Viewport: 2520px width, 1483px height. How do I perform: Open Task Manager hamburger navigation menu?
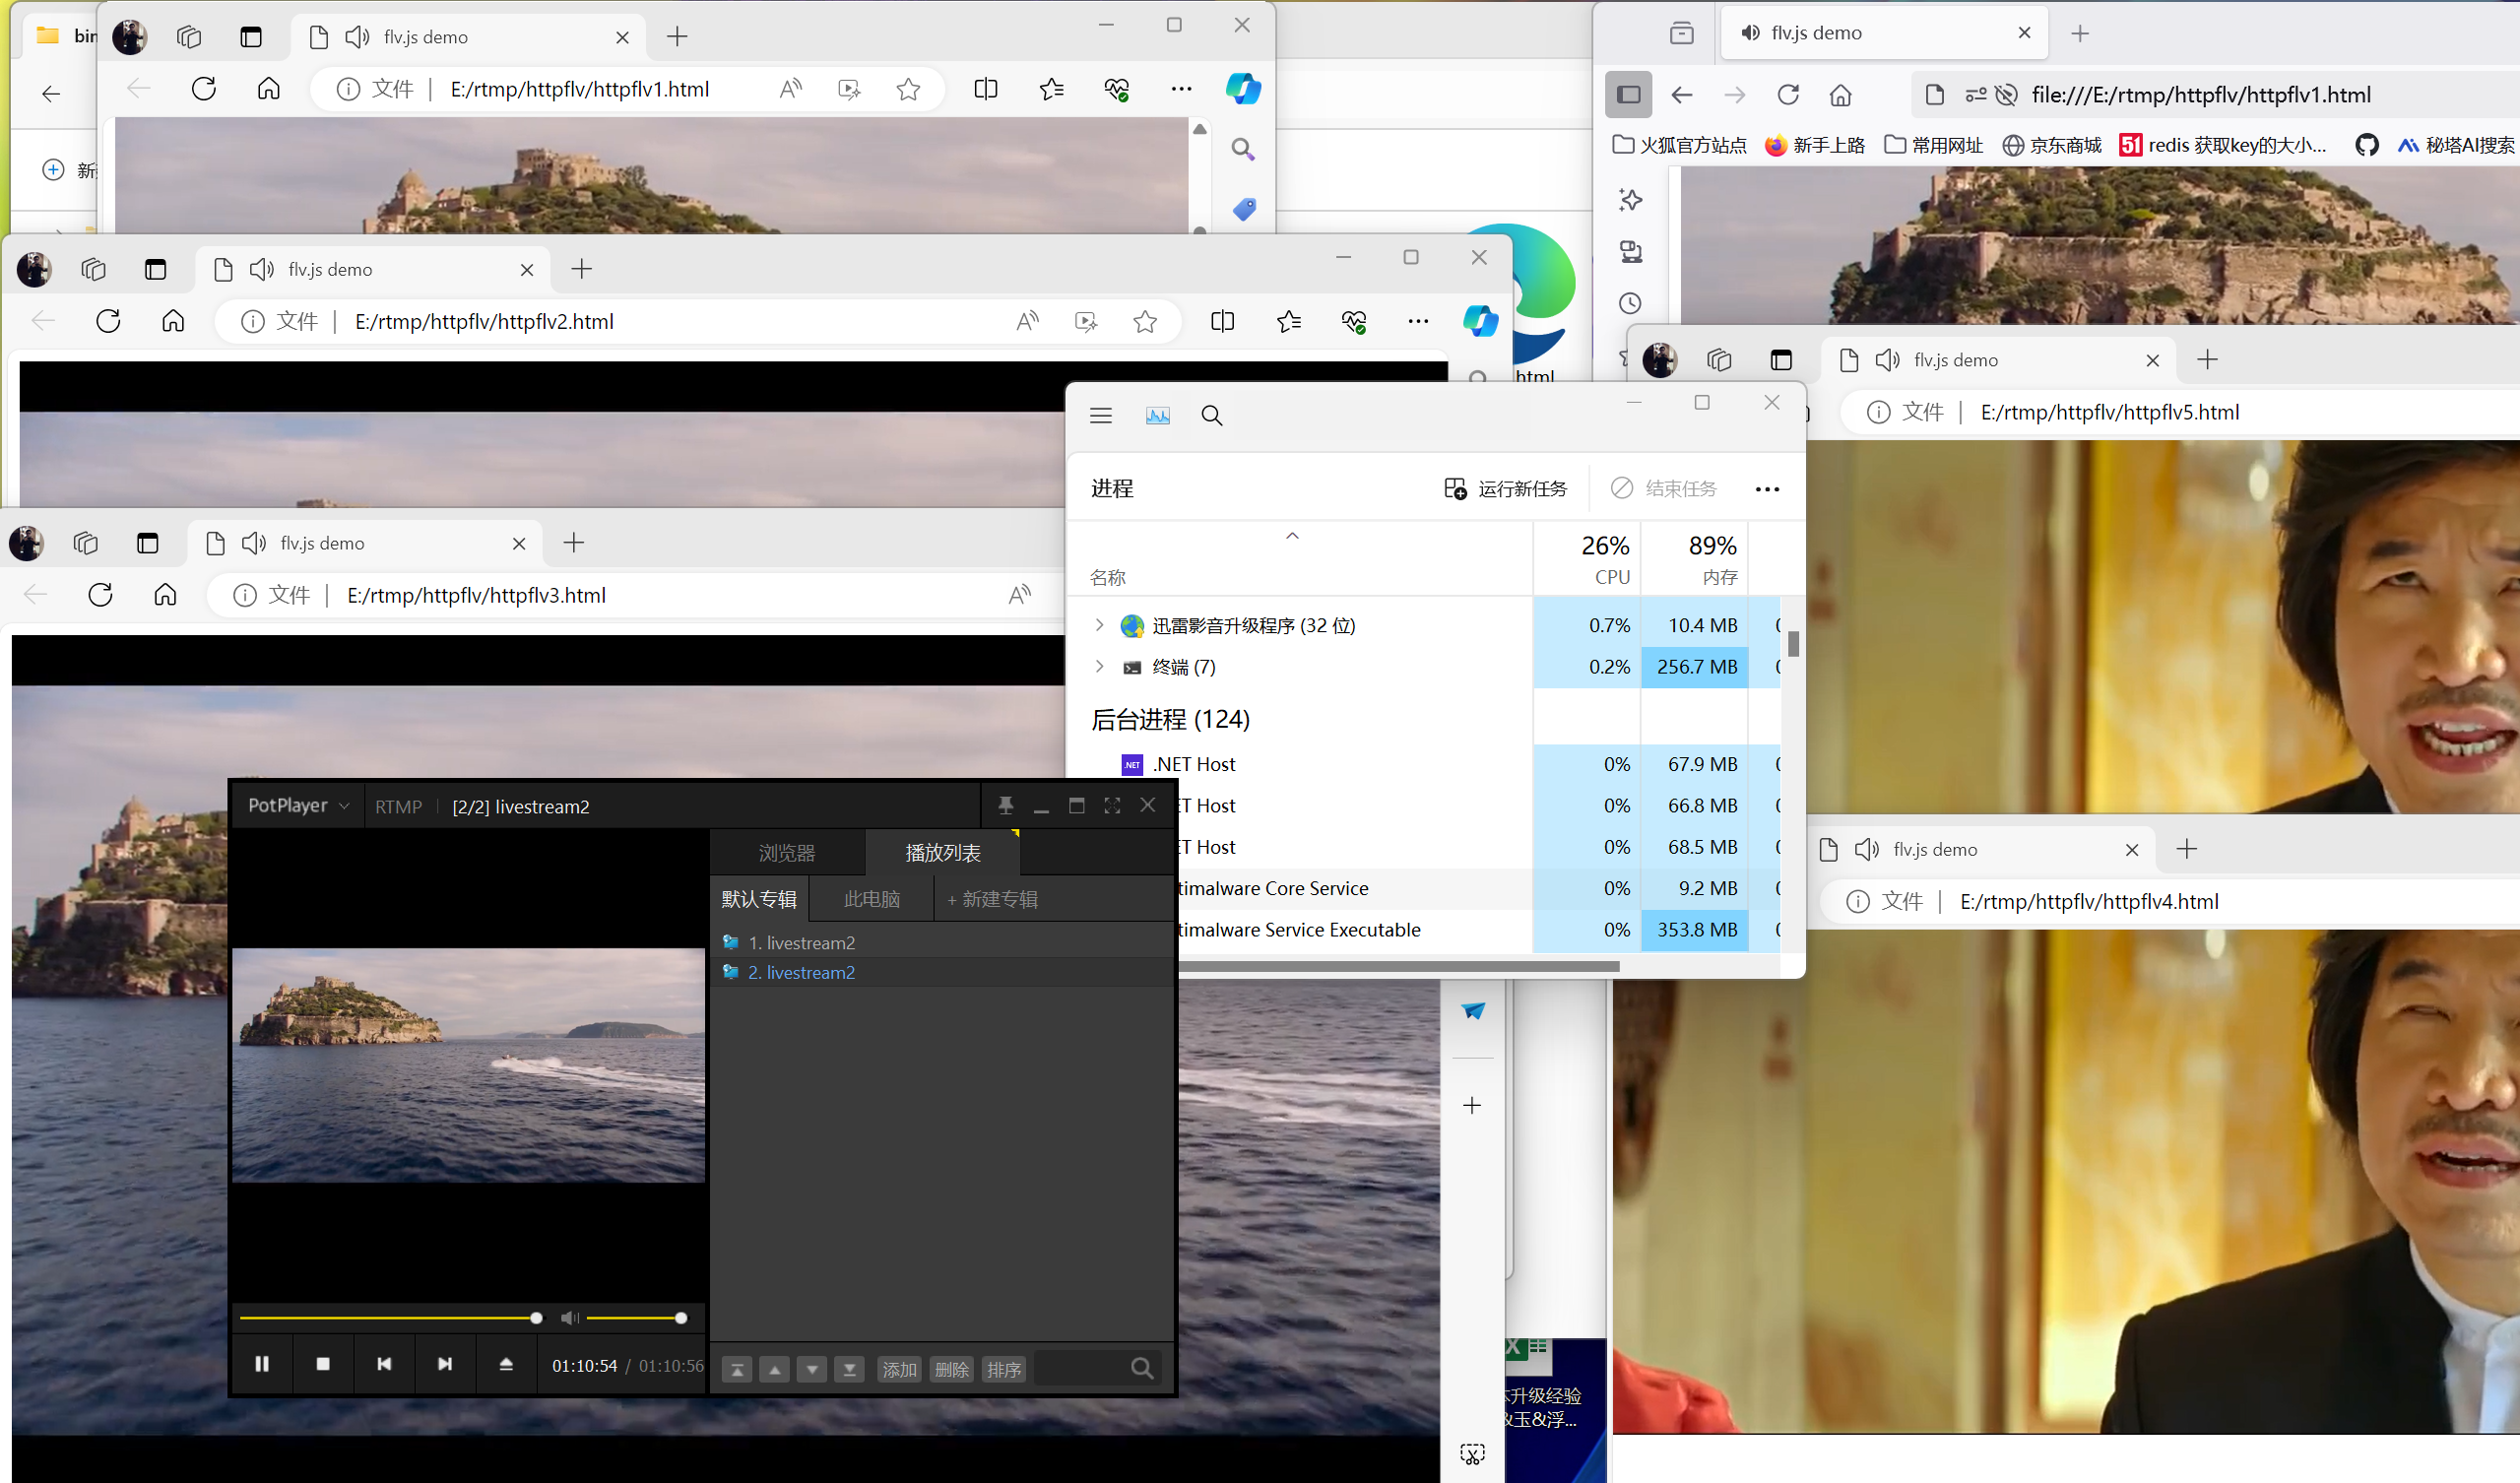1101,416
